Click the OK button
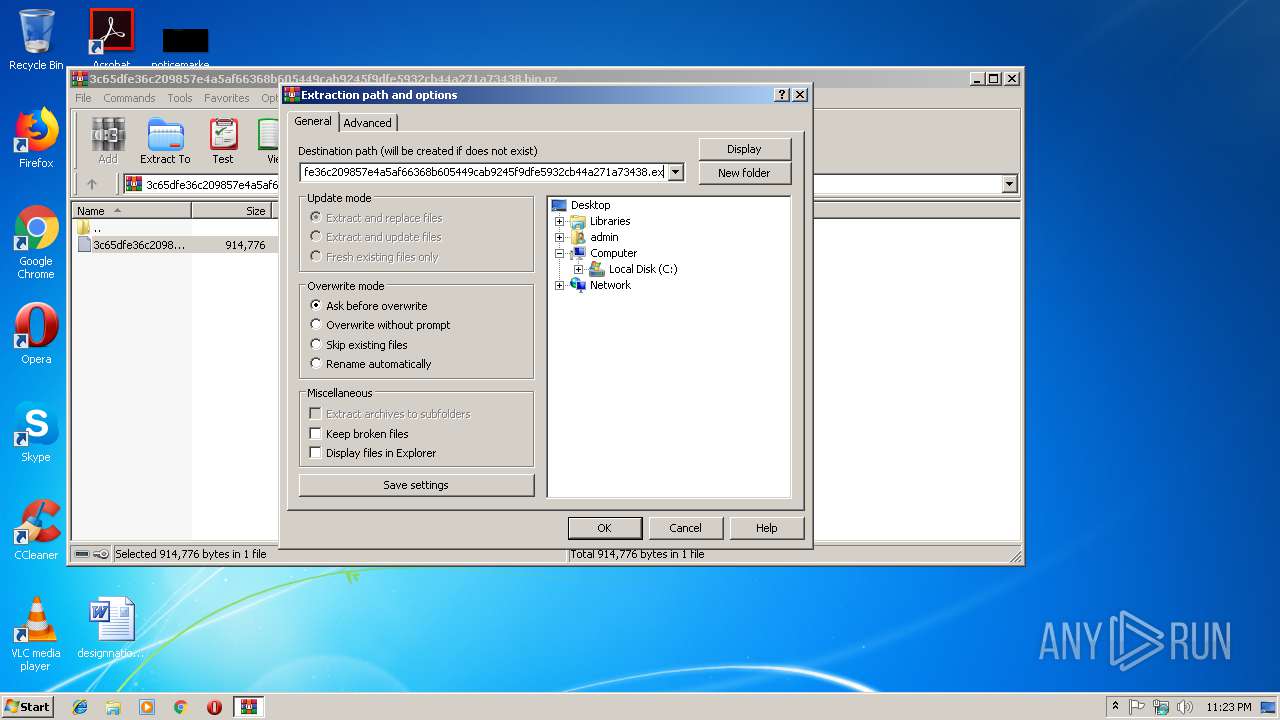The height and width of the screenshot is (720, 1280). (x=604, y=528)
